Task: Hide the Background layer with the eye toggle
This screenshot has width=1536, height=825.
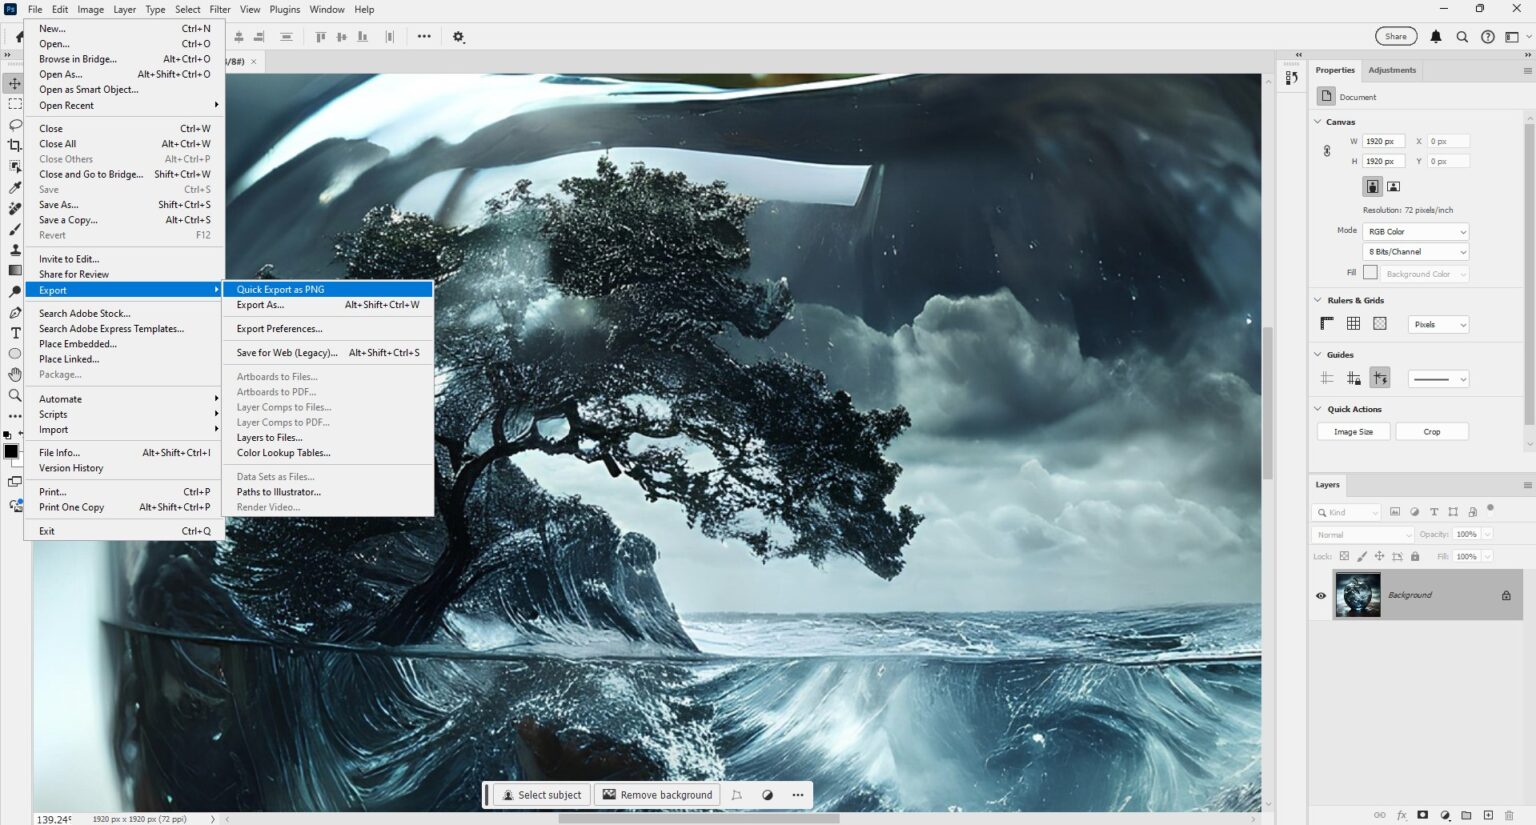Action: 1320,595
